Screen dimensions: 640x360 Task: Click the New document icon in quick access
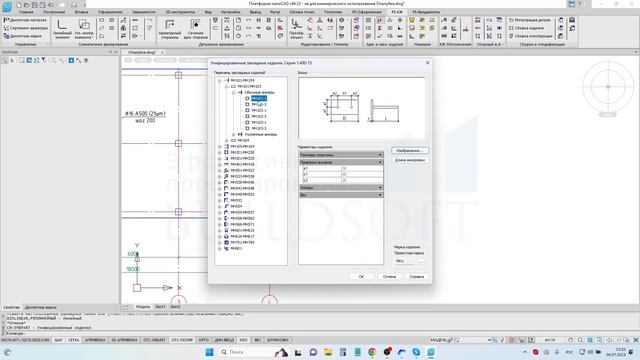click(19, 5)
